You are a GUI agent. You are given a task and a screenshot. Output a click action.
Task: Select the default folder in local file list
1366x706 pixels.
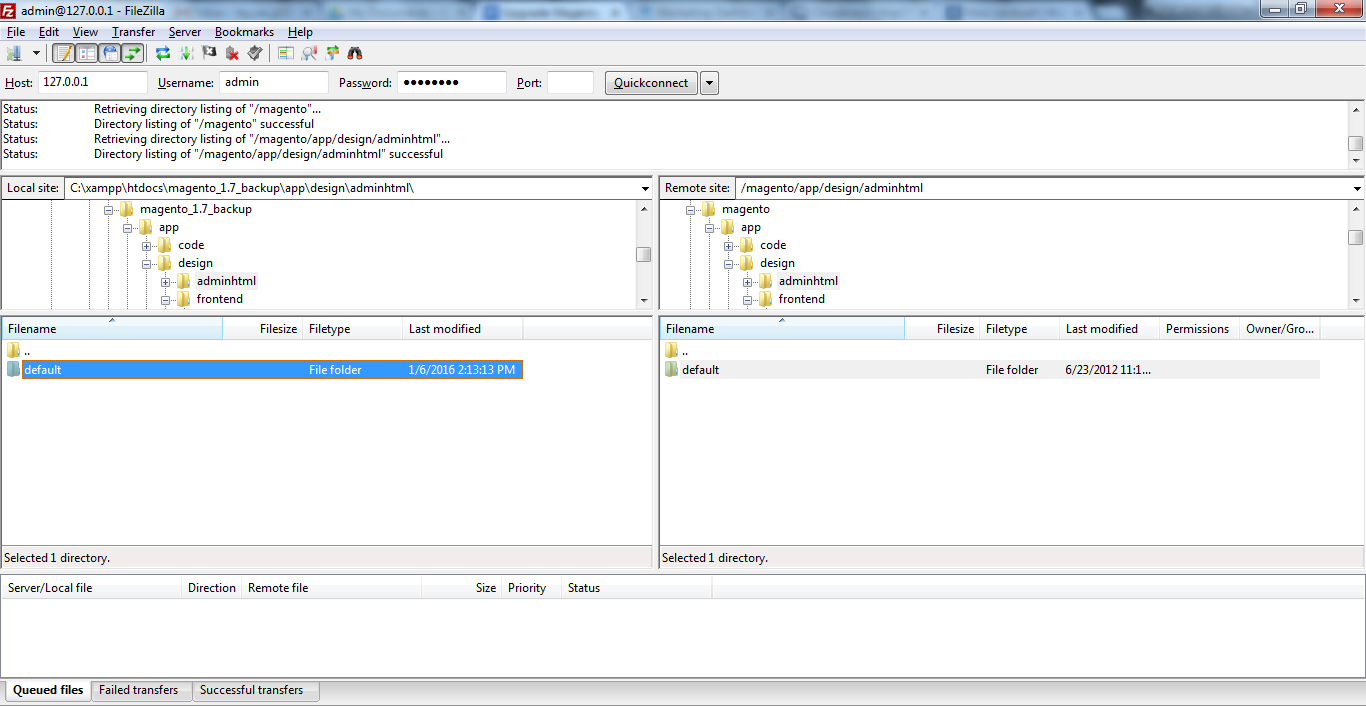click(264, 370)
